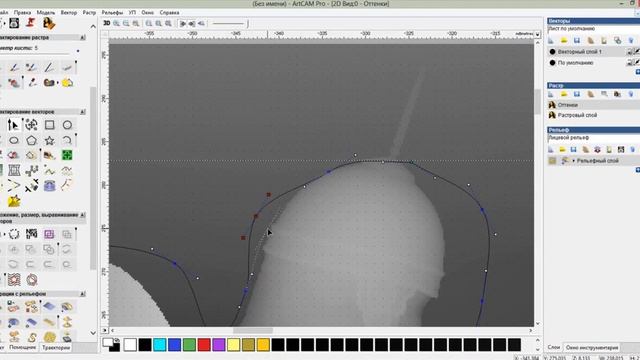Click the open folder icon in Raster panel
Screen dimensions: 640x360
564,94
